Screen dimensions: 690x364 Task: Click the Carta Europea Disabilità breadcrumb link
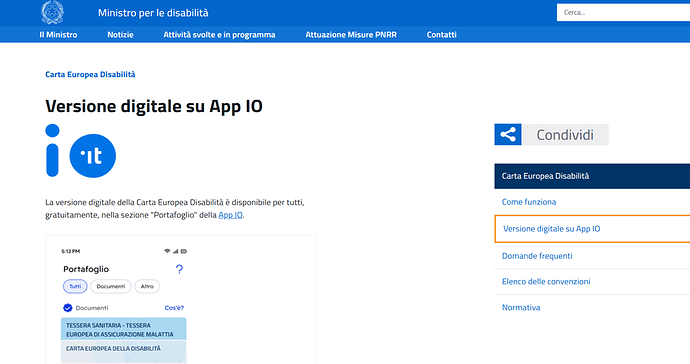click(90, 74)
